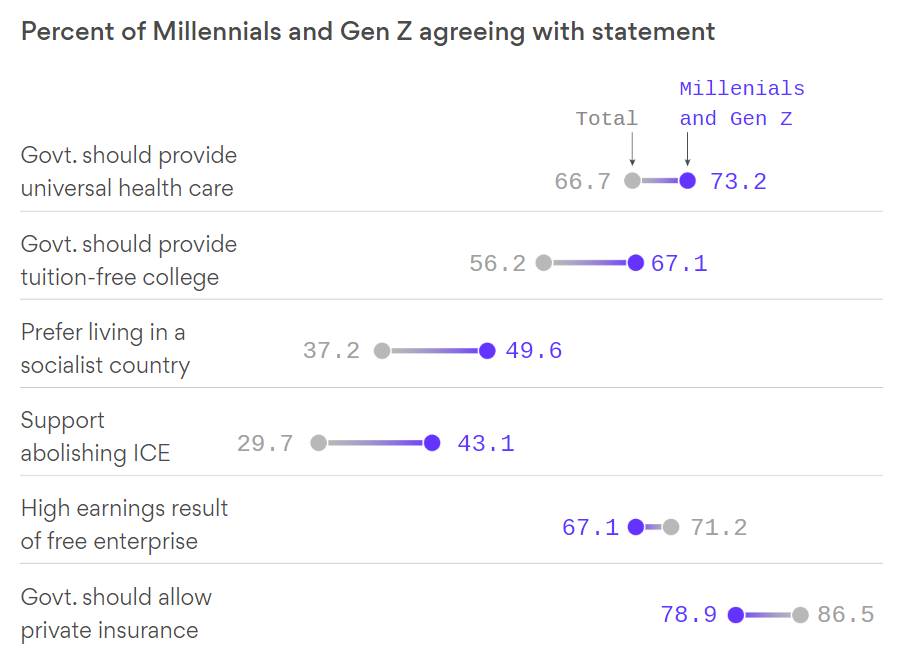Click the purple dot for universal health care
This screenshot has height=655, width=906.
687,181
